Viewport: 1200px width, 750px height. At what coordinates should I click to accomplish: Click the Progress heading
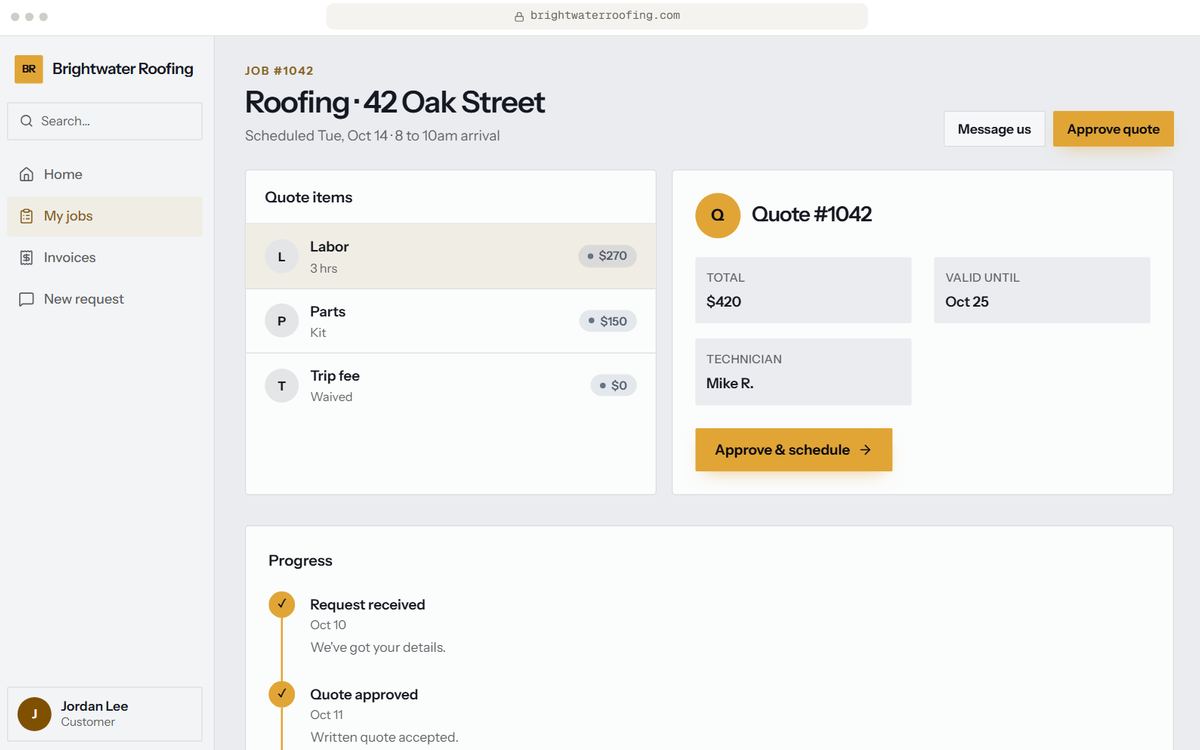[300, 561]
